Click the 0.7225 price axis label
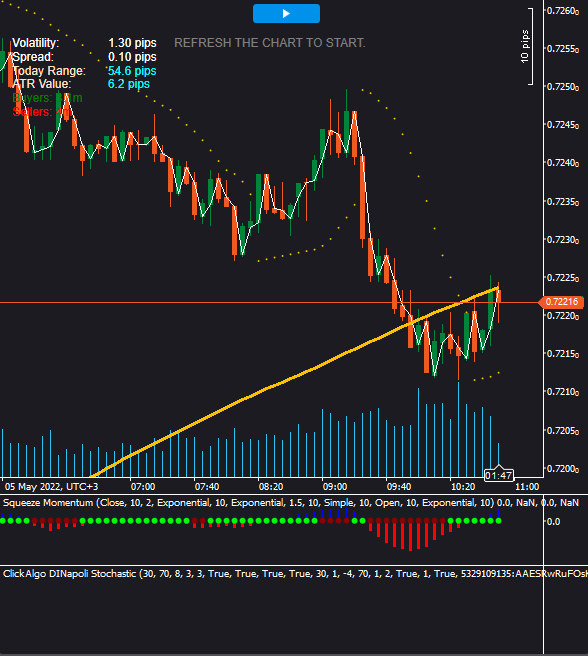This screenshot has height=656, width=588. 563,278
